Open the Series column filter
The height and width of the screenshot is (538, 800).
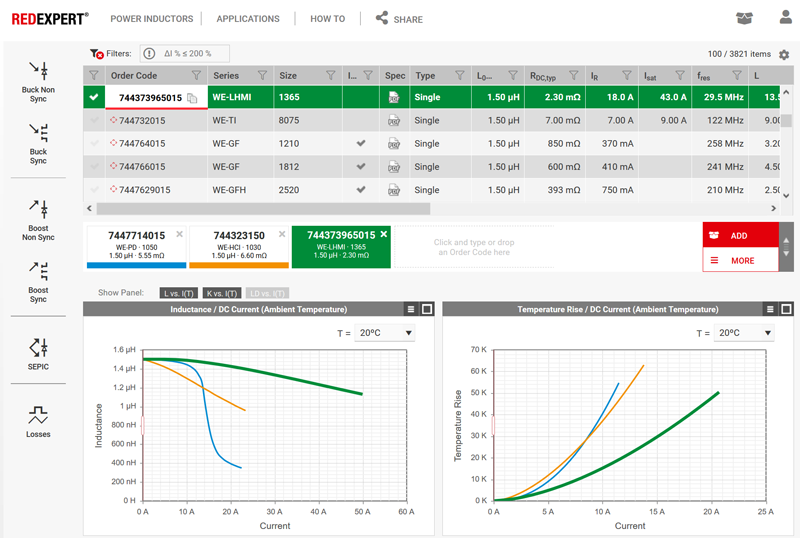263,76
